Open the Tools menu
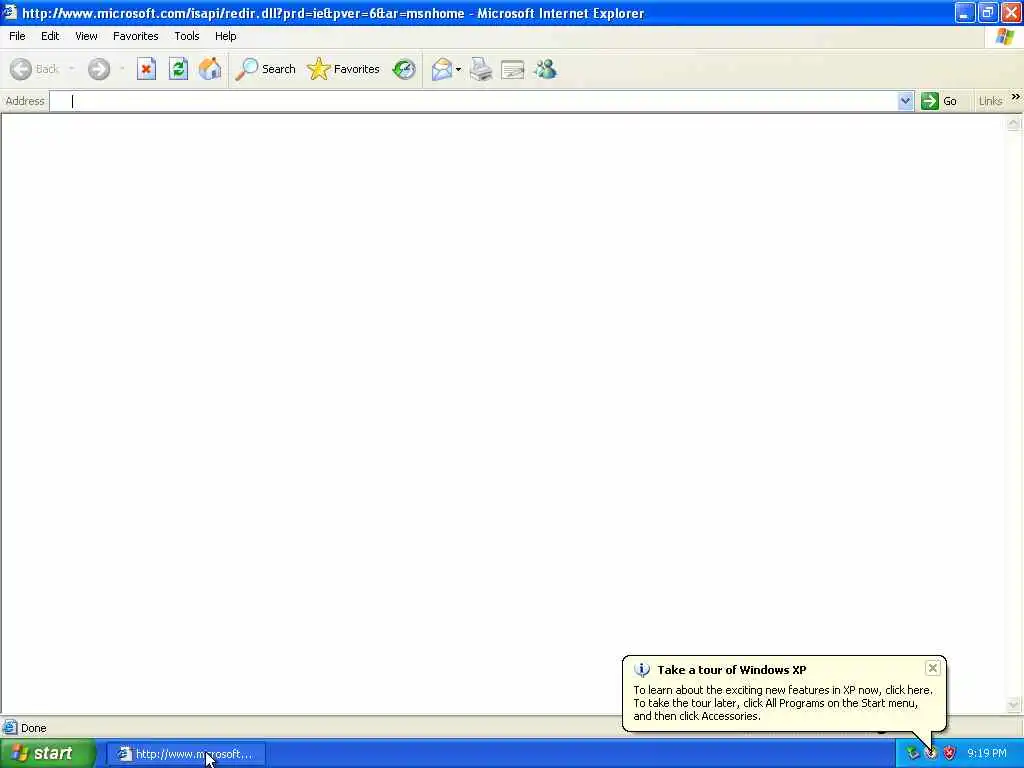Image resolution: width=1024 pixels, height=768 pixels. click(187, 36)
